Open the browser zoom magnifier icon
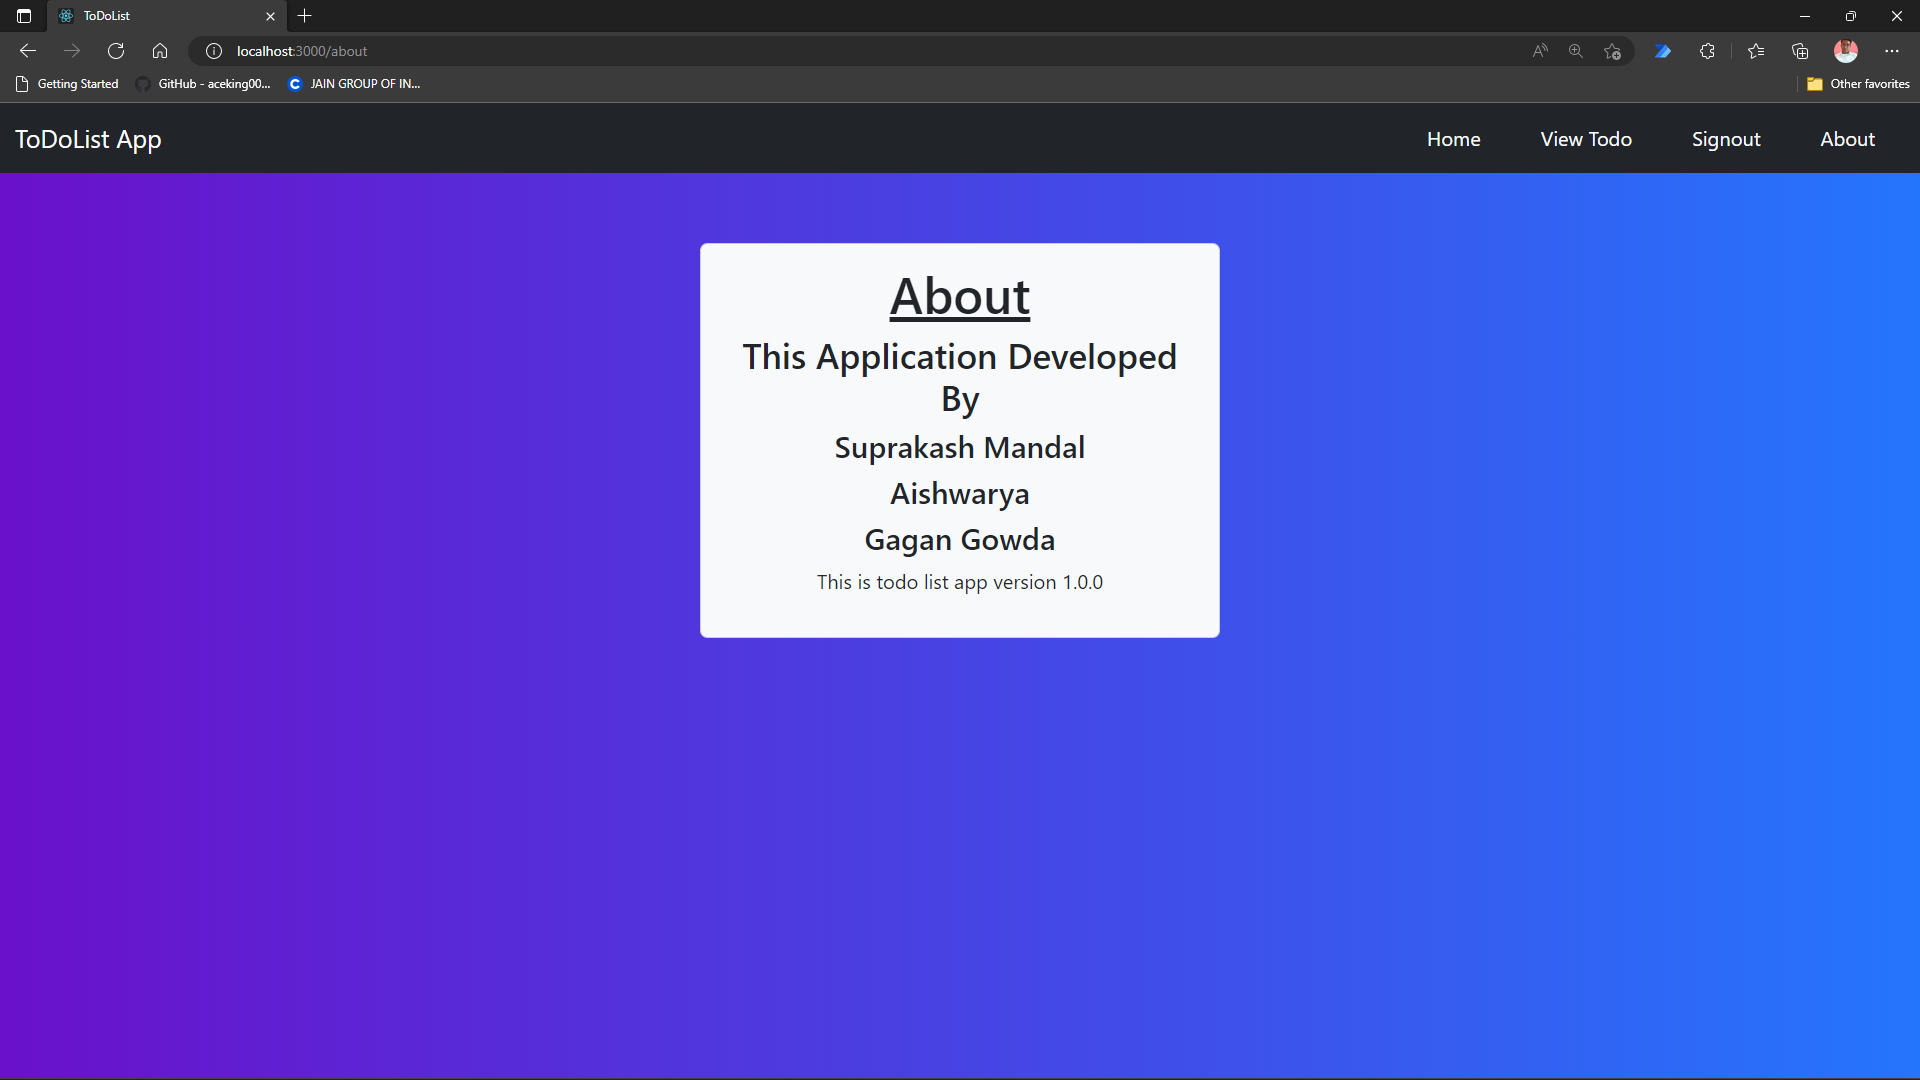The width and height of the screenshot is (1920, 1080). (1576, 50)
